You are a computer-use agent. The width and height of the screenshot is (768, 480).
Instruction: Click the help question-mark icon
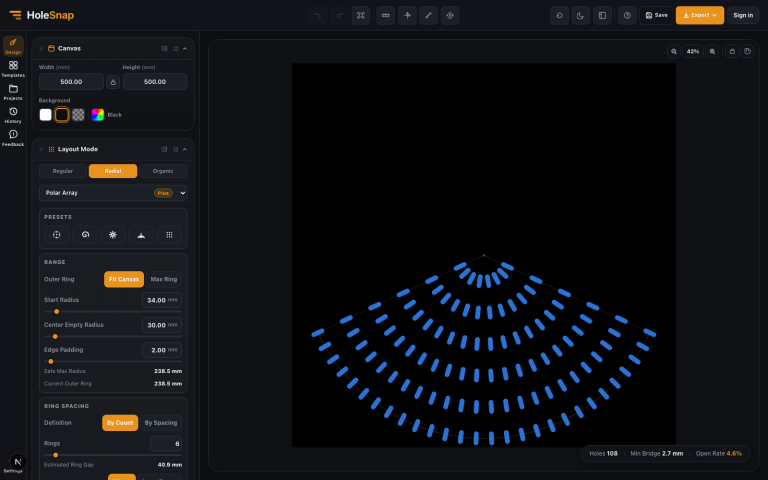point(627,15)
